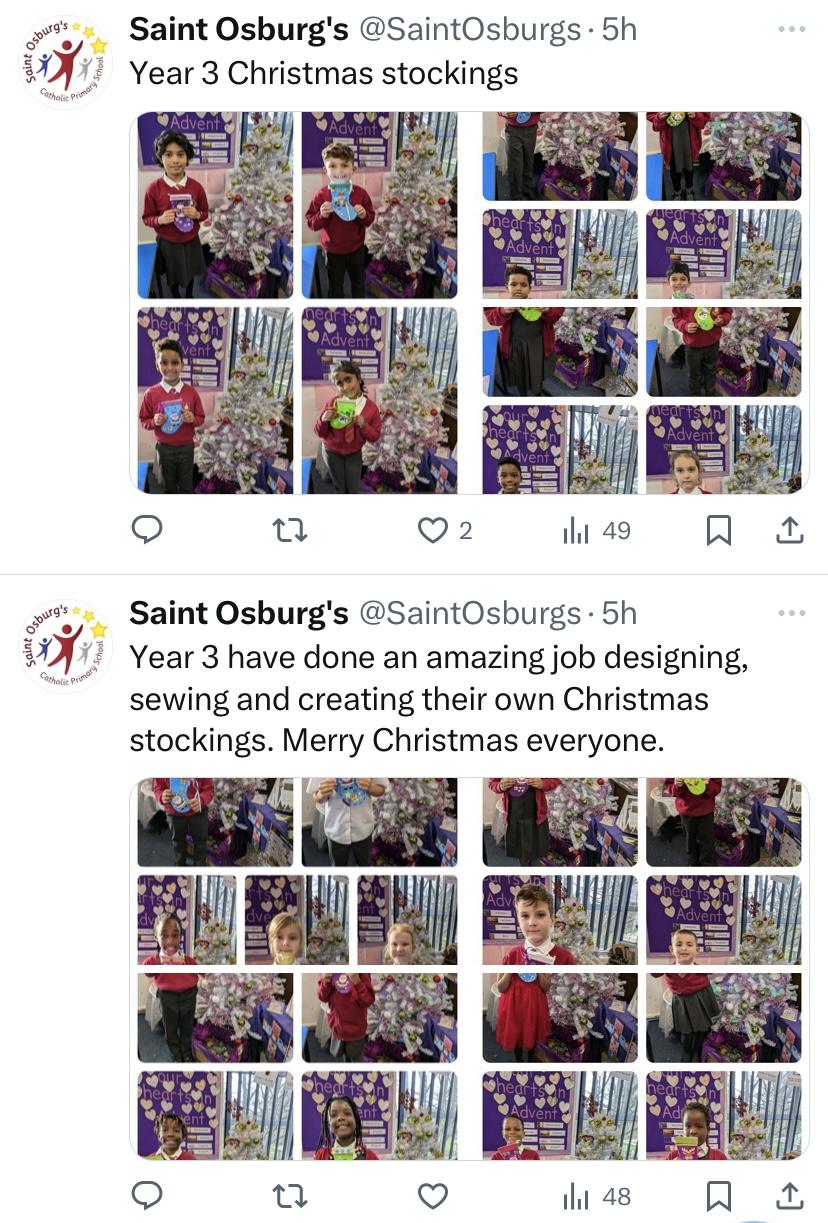
Task: Open more options on second tweet
Action: (792, 613)
